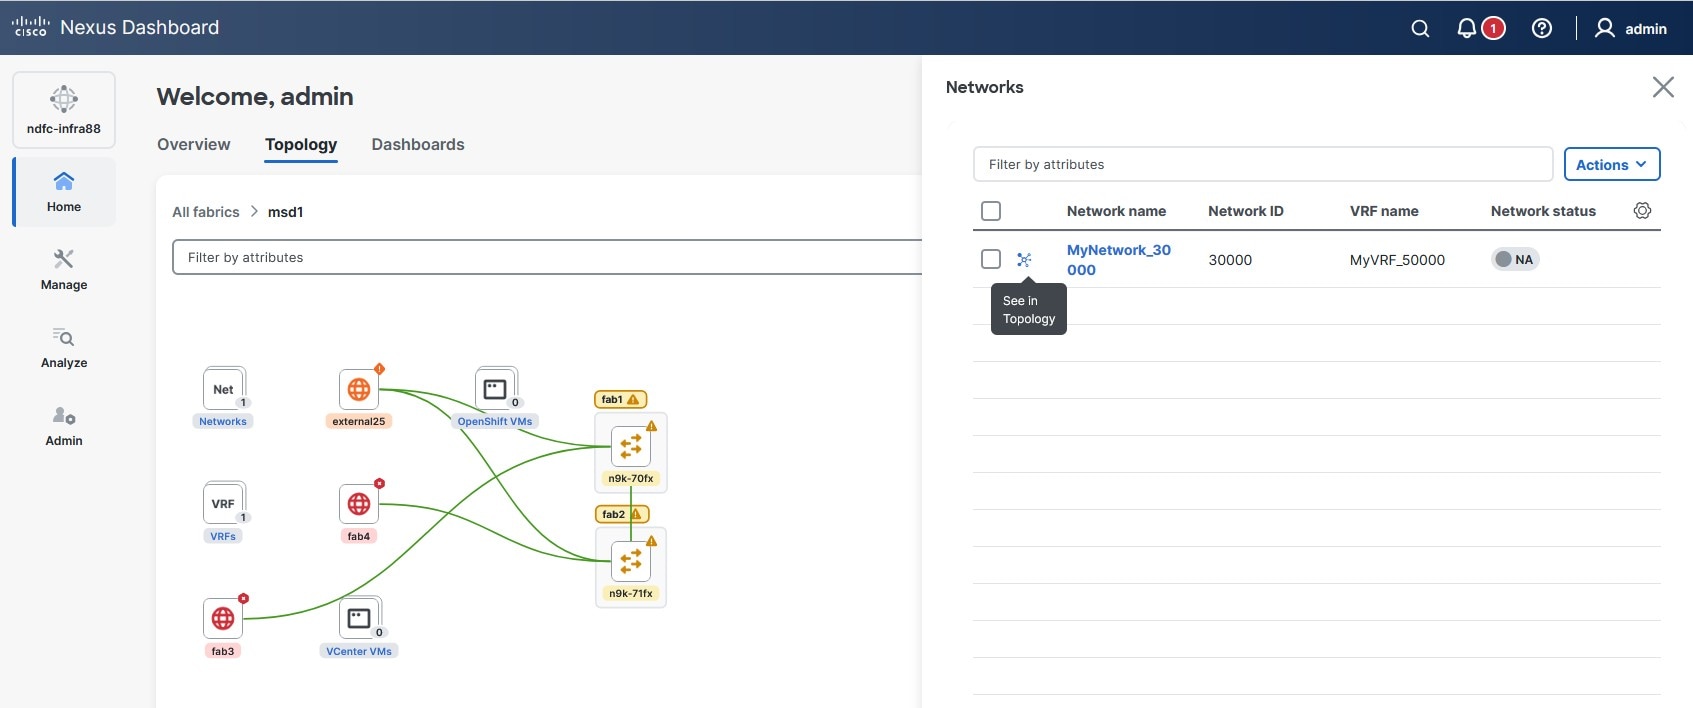Screen dimensions: 1693x708
Task: Focus Networks panel Filter by attributes field
Action: (x=1263, y=164)
